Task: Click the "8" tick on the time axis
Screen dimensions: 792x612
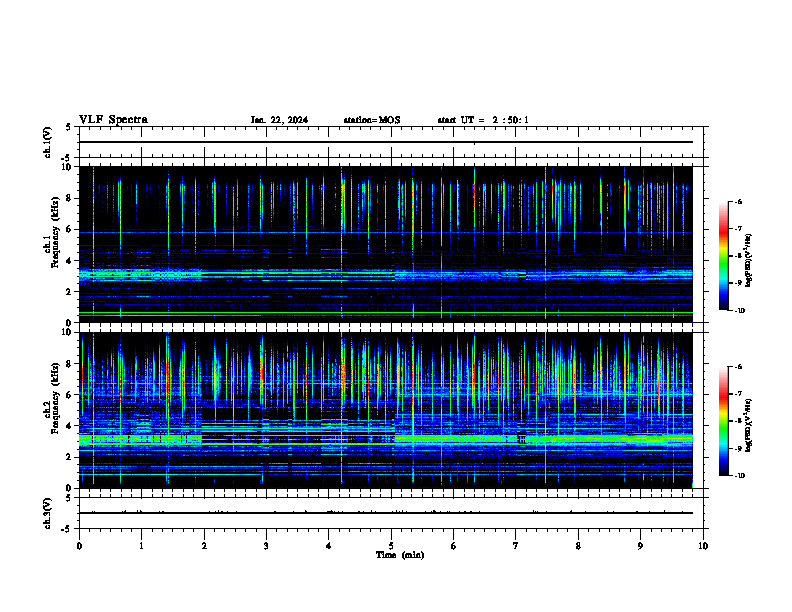Action: pyautogui.click(x=578, y=546)
